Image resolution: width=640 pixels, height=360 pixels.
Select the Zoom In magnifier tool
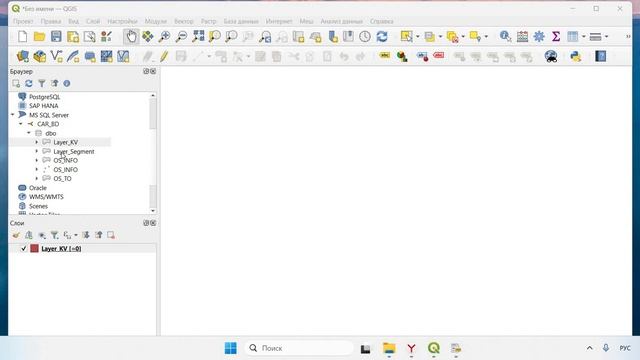pos(164,37)
